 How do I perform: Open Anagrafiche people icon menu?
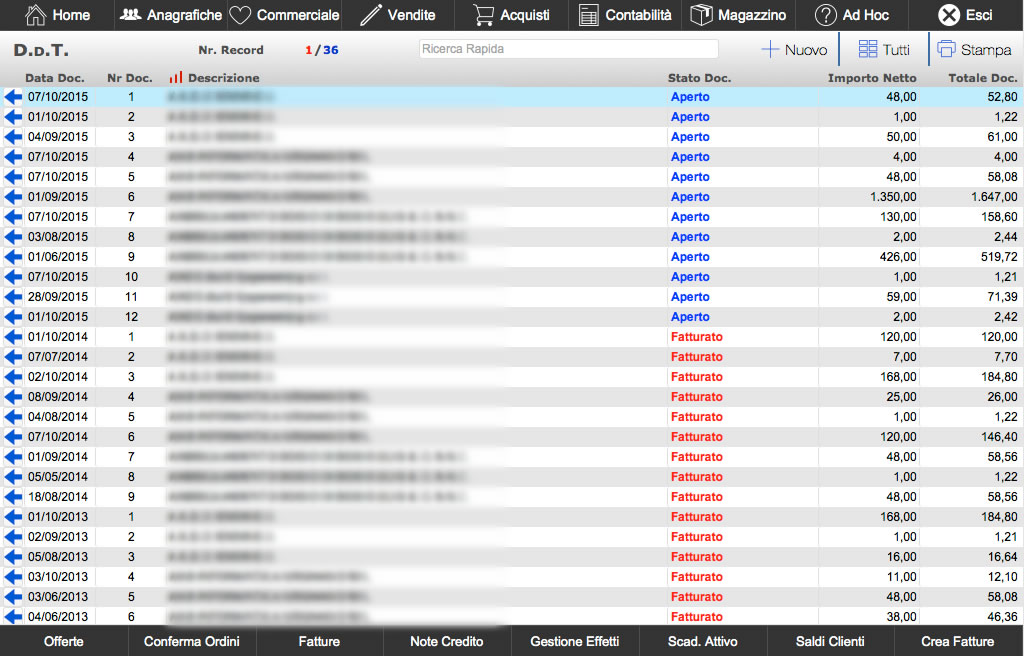pos(131,15)
